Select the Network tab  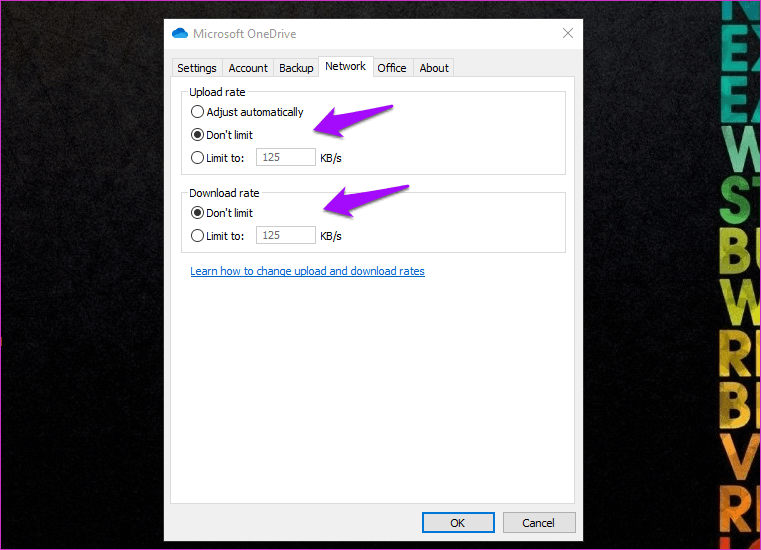point(346,66)
